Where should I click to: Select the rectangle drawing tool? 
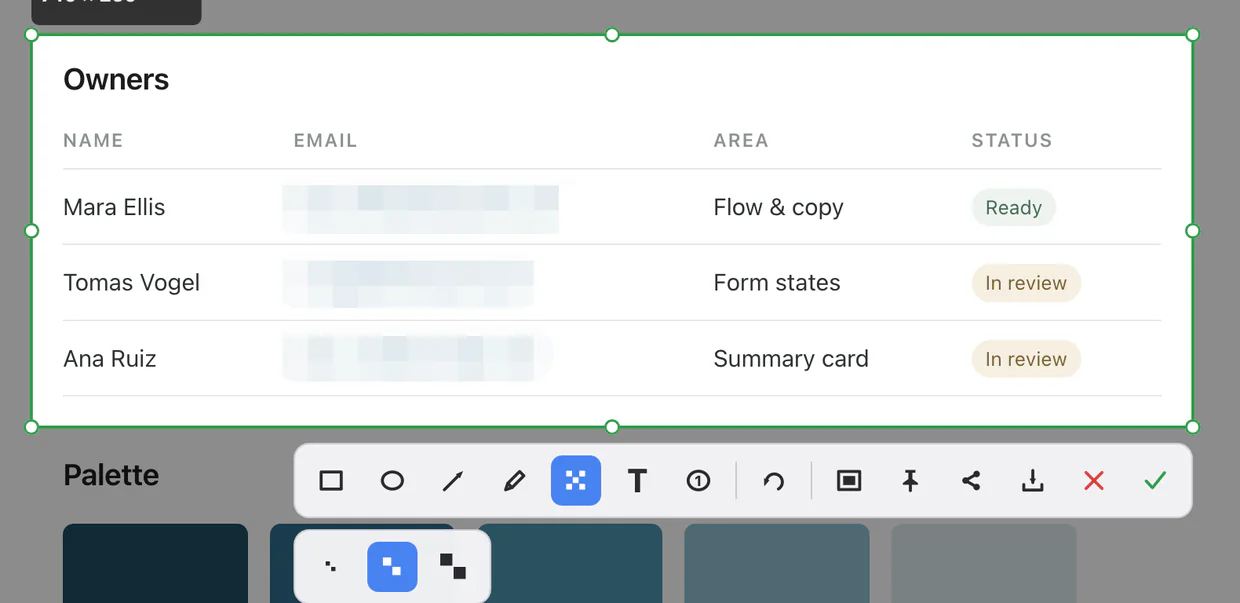331,481
